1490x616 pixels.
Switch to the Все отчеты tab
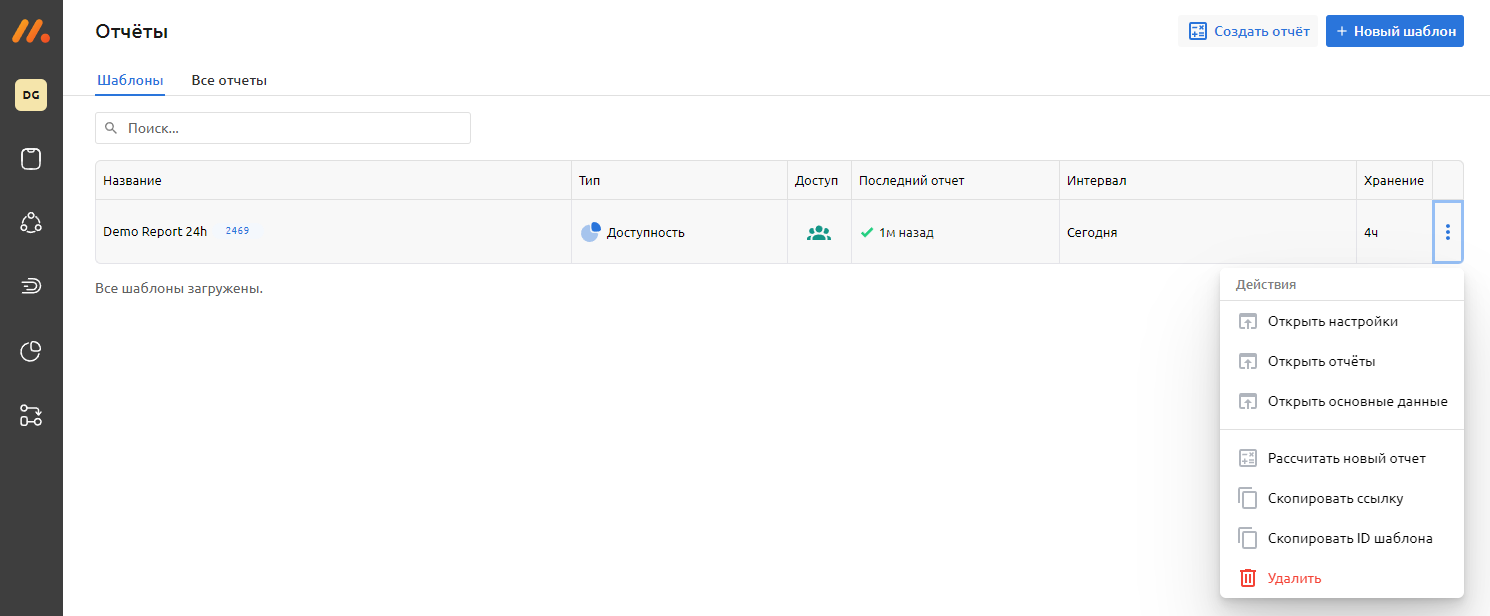(x=229, y=80)
